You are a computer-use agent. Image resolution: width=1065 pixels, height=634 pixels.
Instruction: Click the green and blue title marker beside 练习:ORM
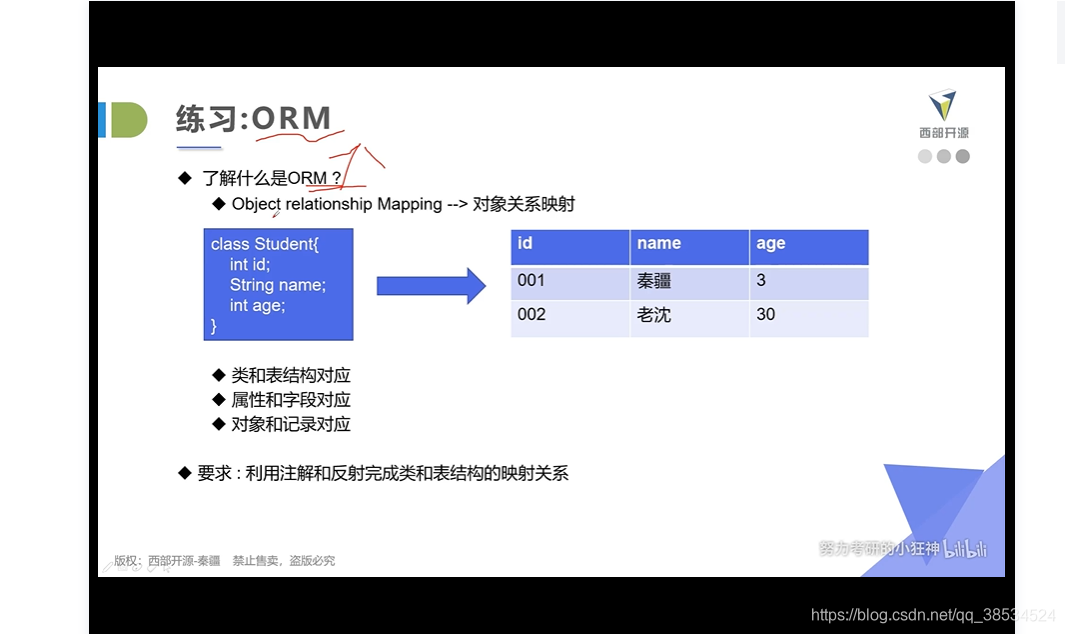(123, 120)
